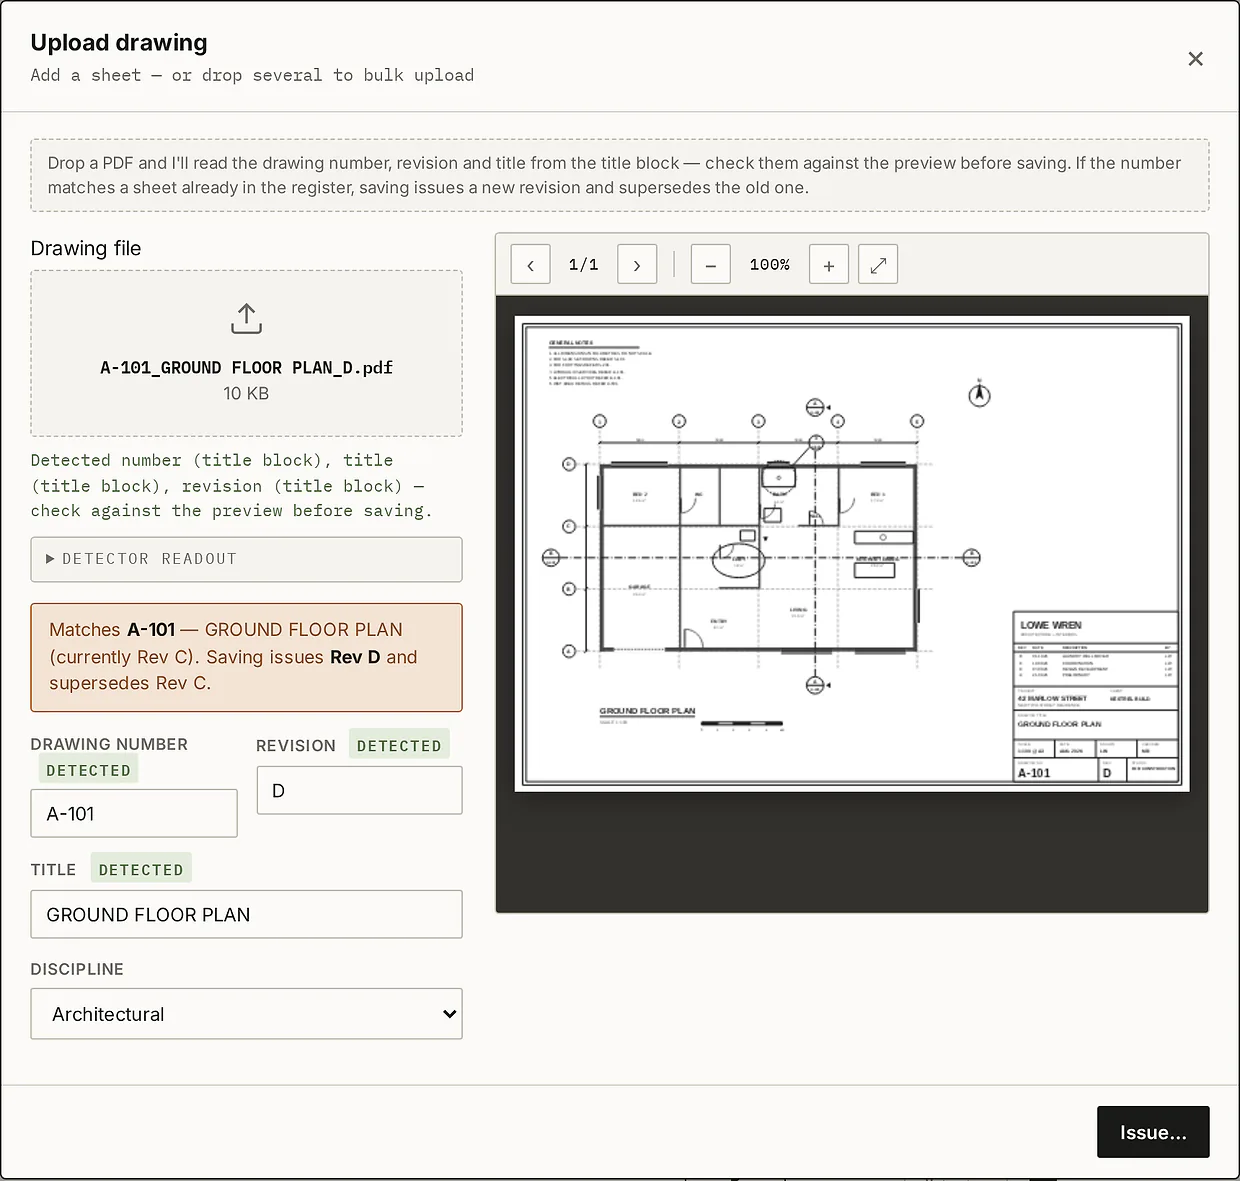Click the Drawing Number field
Image resolution: width=1240 pixels, height=1181 pixels.
134,813
